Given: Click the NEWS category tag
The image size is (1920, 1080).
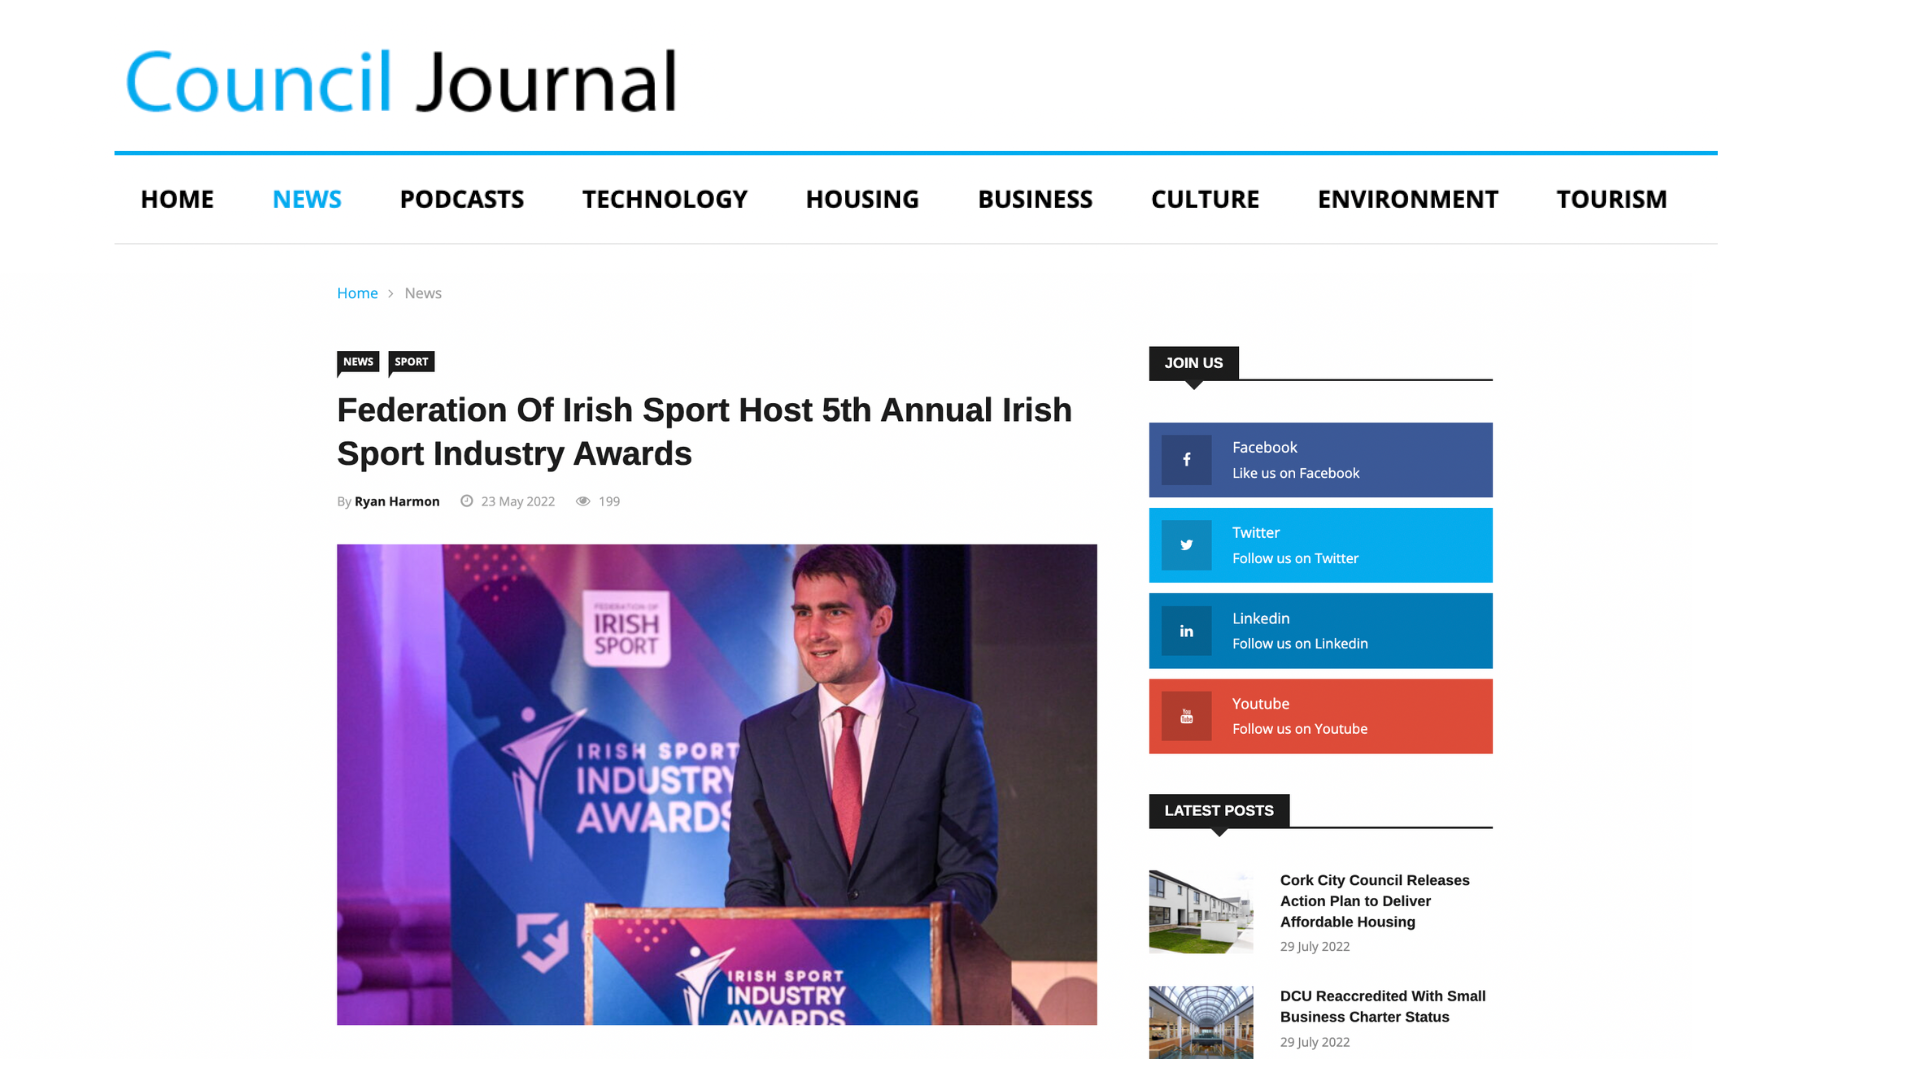Looking at the screenshot, I should pos(358,362).
